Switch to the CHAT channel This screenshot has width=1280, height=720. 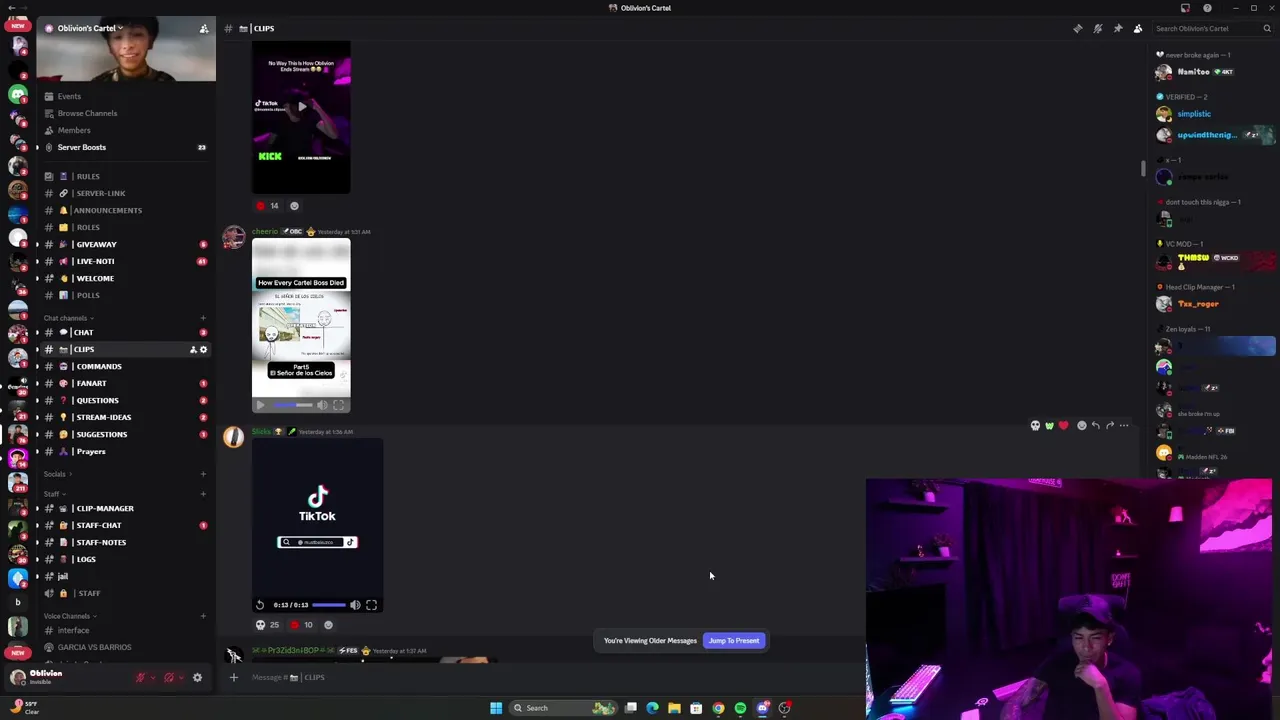[x=124, y=332]
